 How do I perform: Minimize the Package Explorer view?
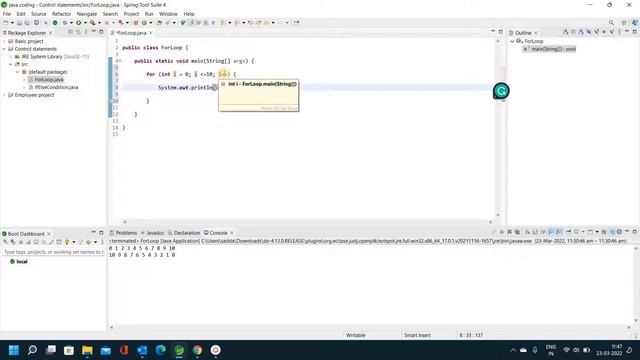(93, 32)
